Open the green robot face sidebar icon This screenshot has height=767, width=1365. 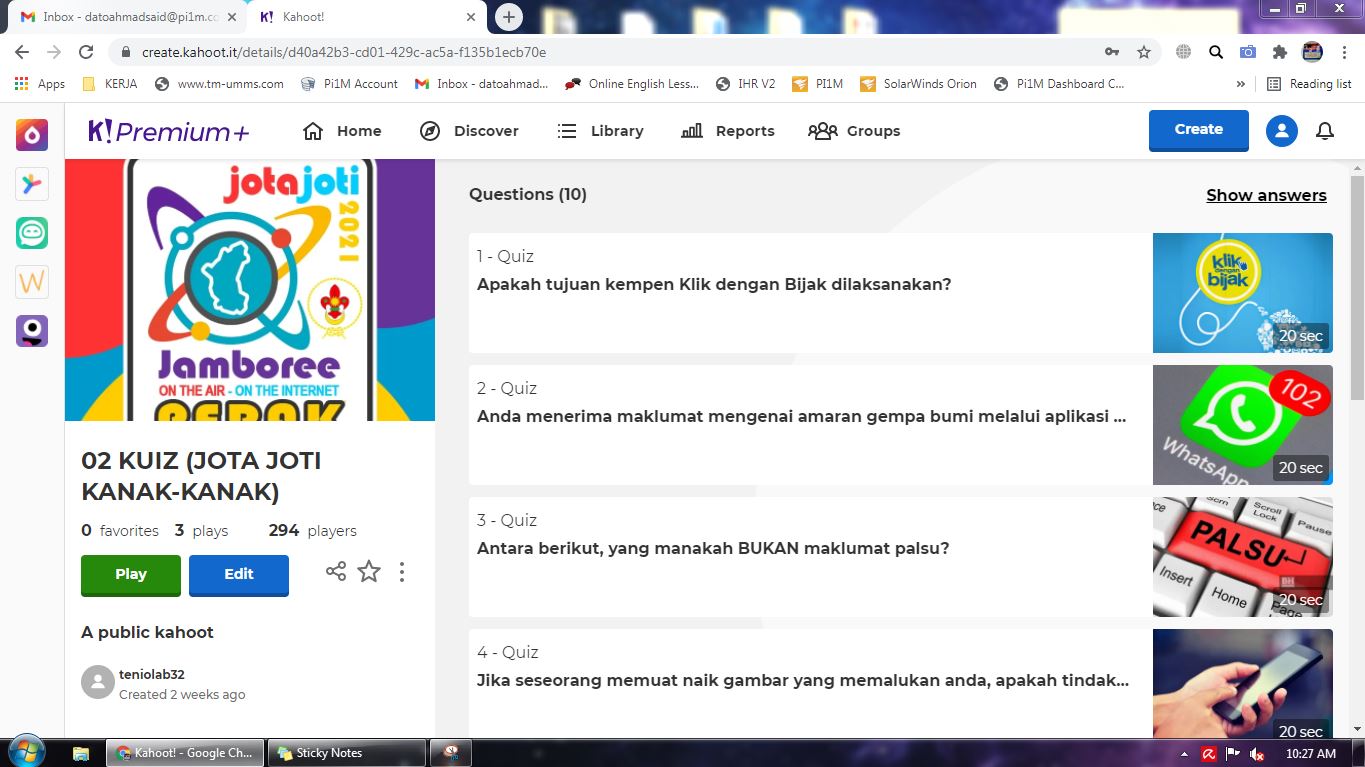pos(32,233)
